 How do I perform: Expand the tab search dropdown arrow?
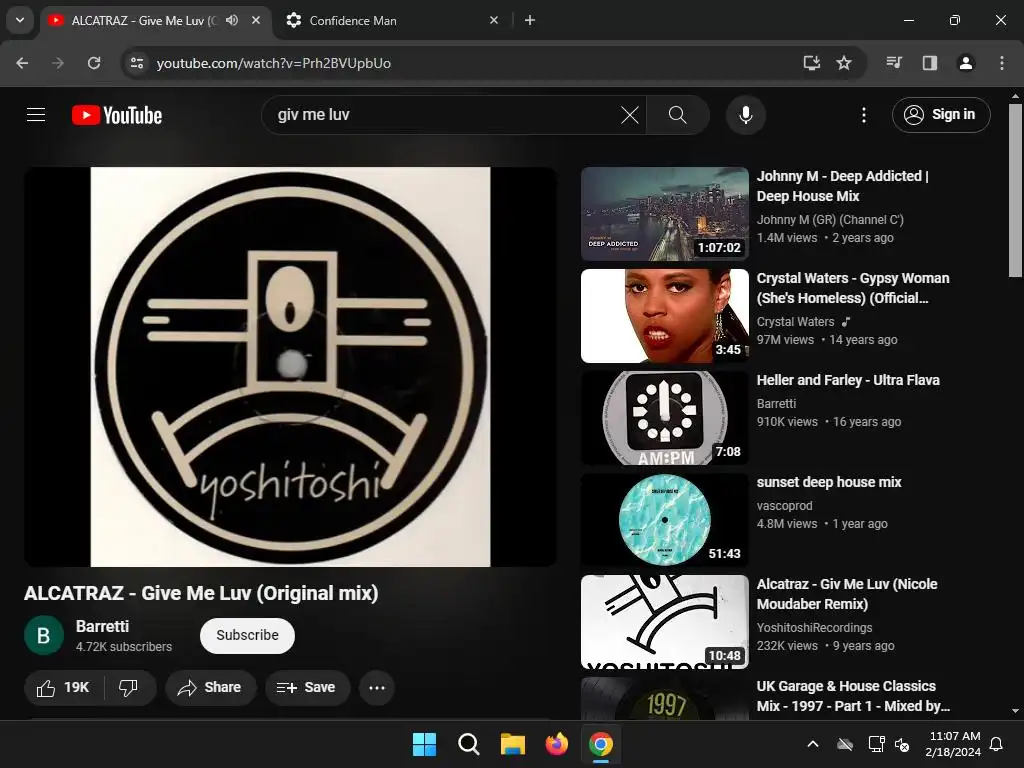point(20,20)
